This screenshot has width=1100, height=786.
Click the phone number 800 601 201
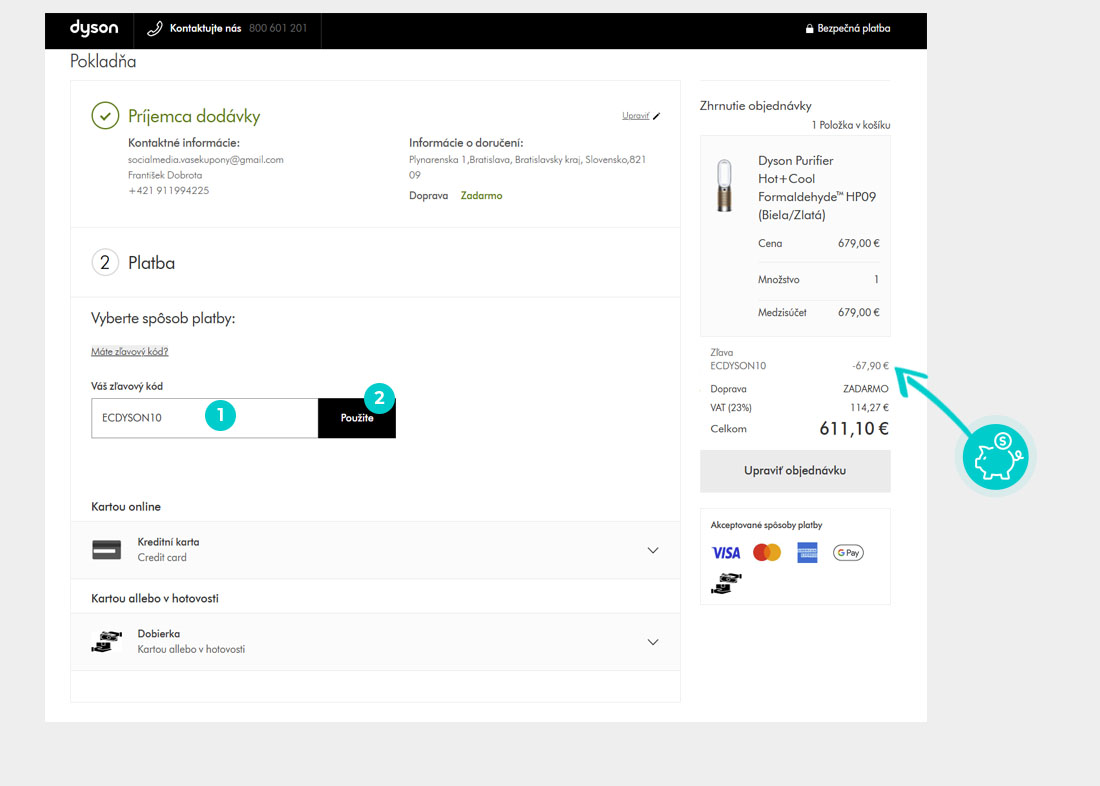pyautogui.click(x=278, y=29)
